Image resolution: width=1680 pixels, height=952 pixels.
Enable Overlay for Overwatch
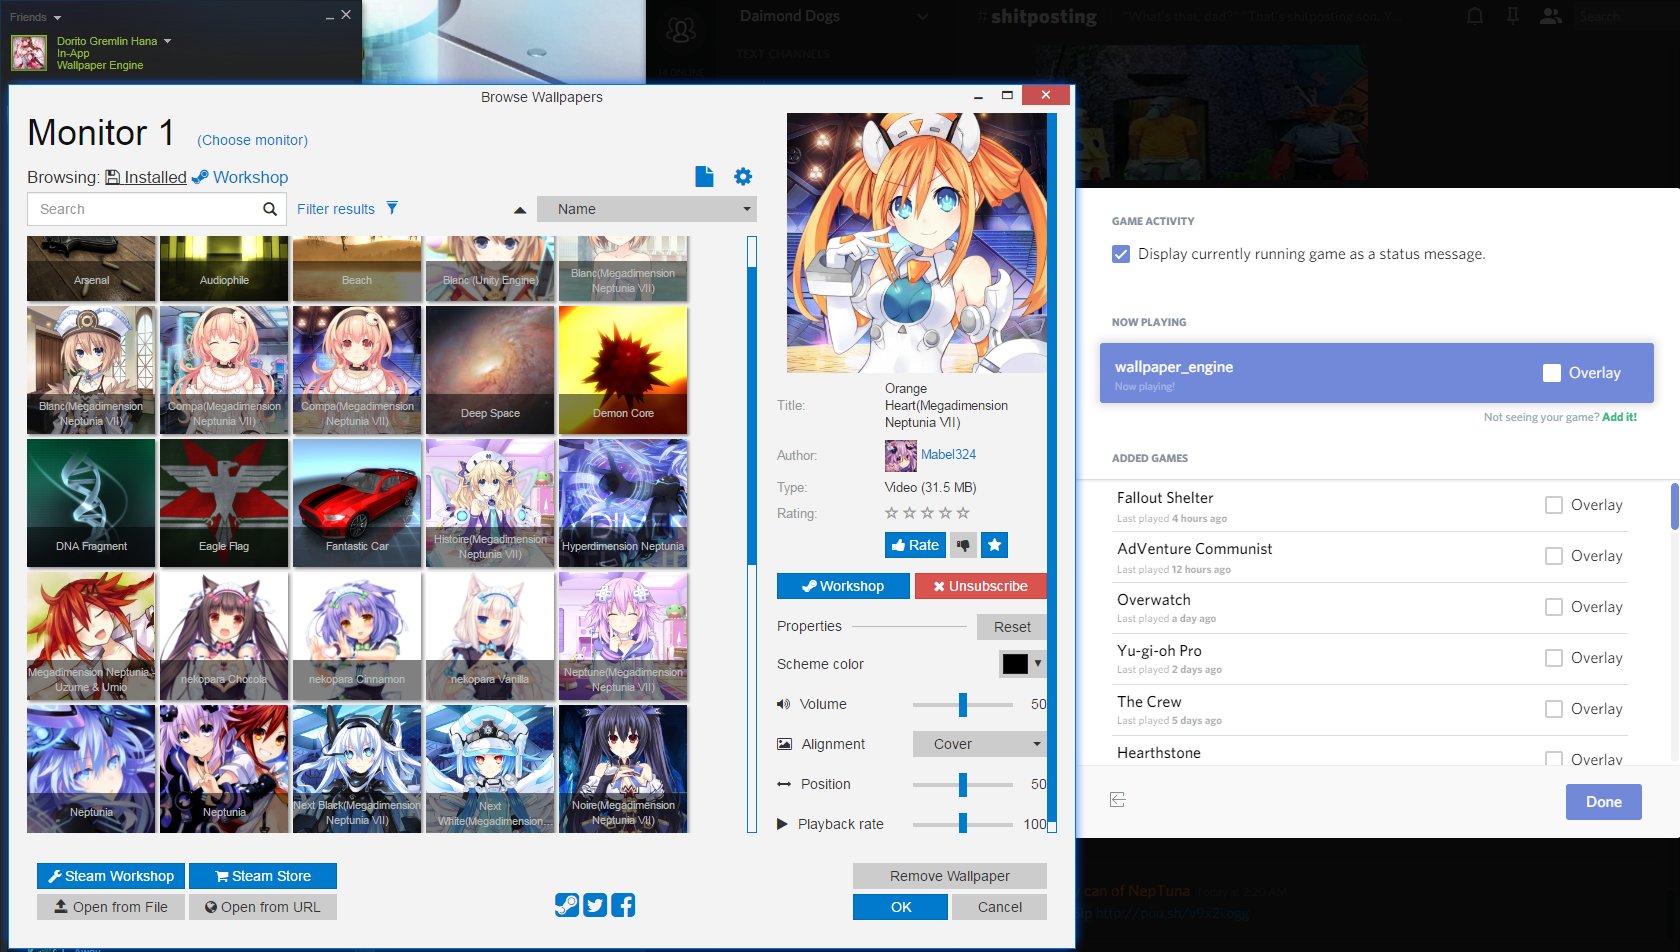click(x=1554, y=607)
